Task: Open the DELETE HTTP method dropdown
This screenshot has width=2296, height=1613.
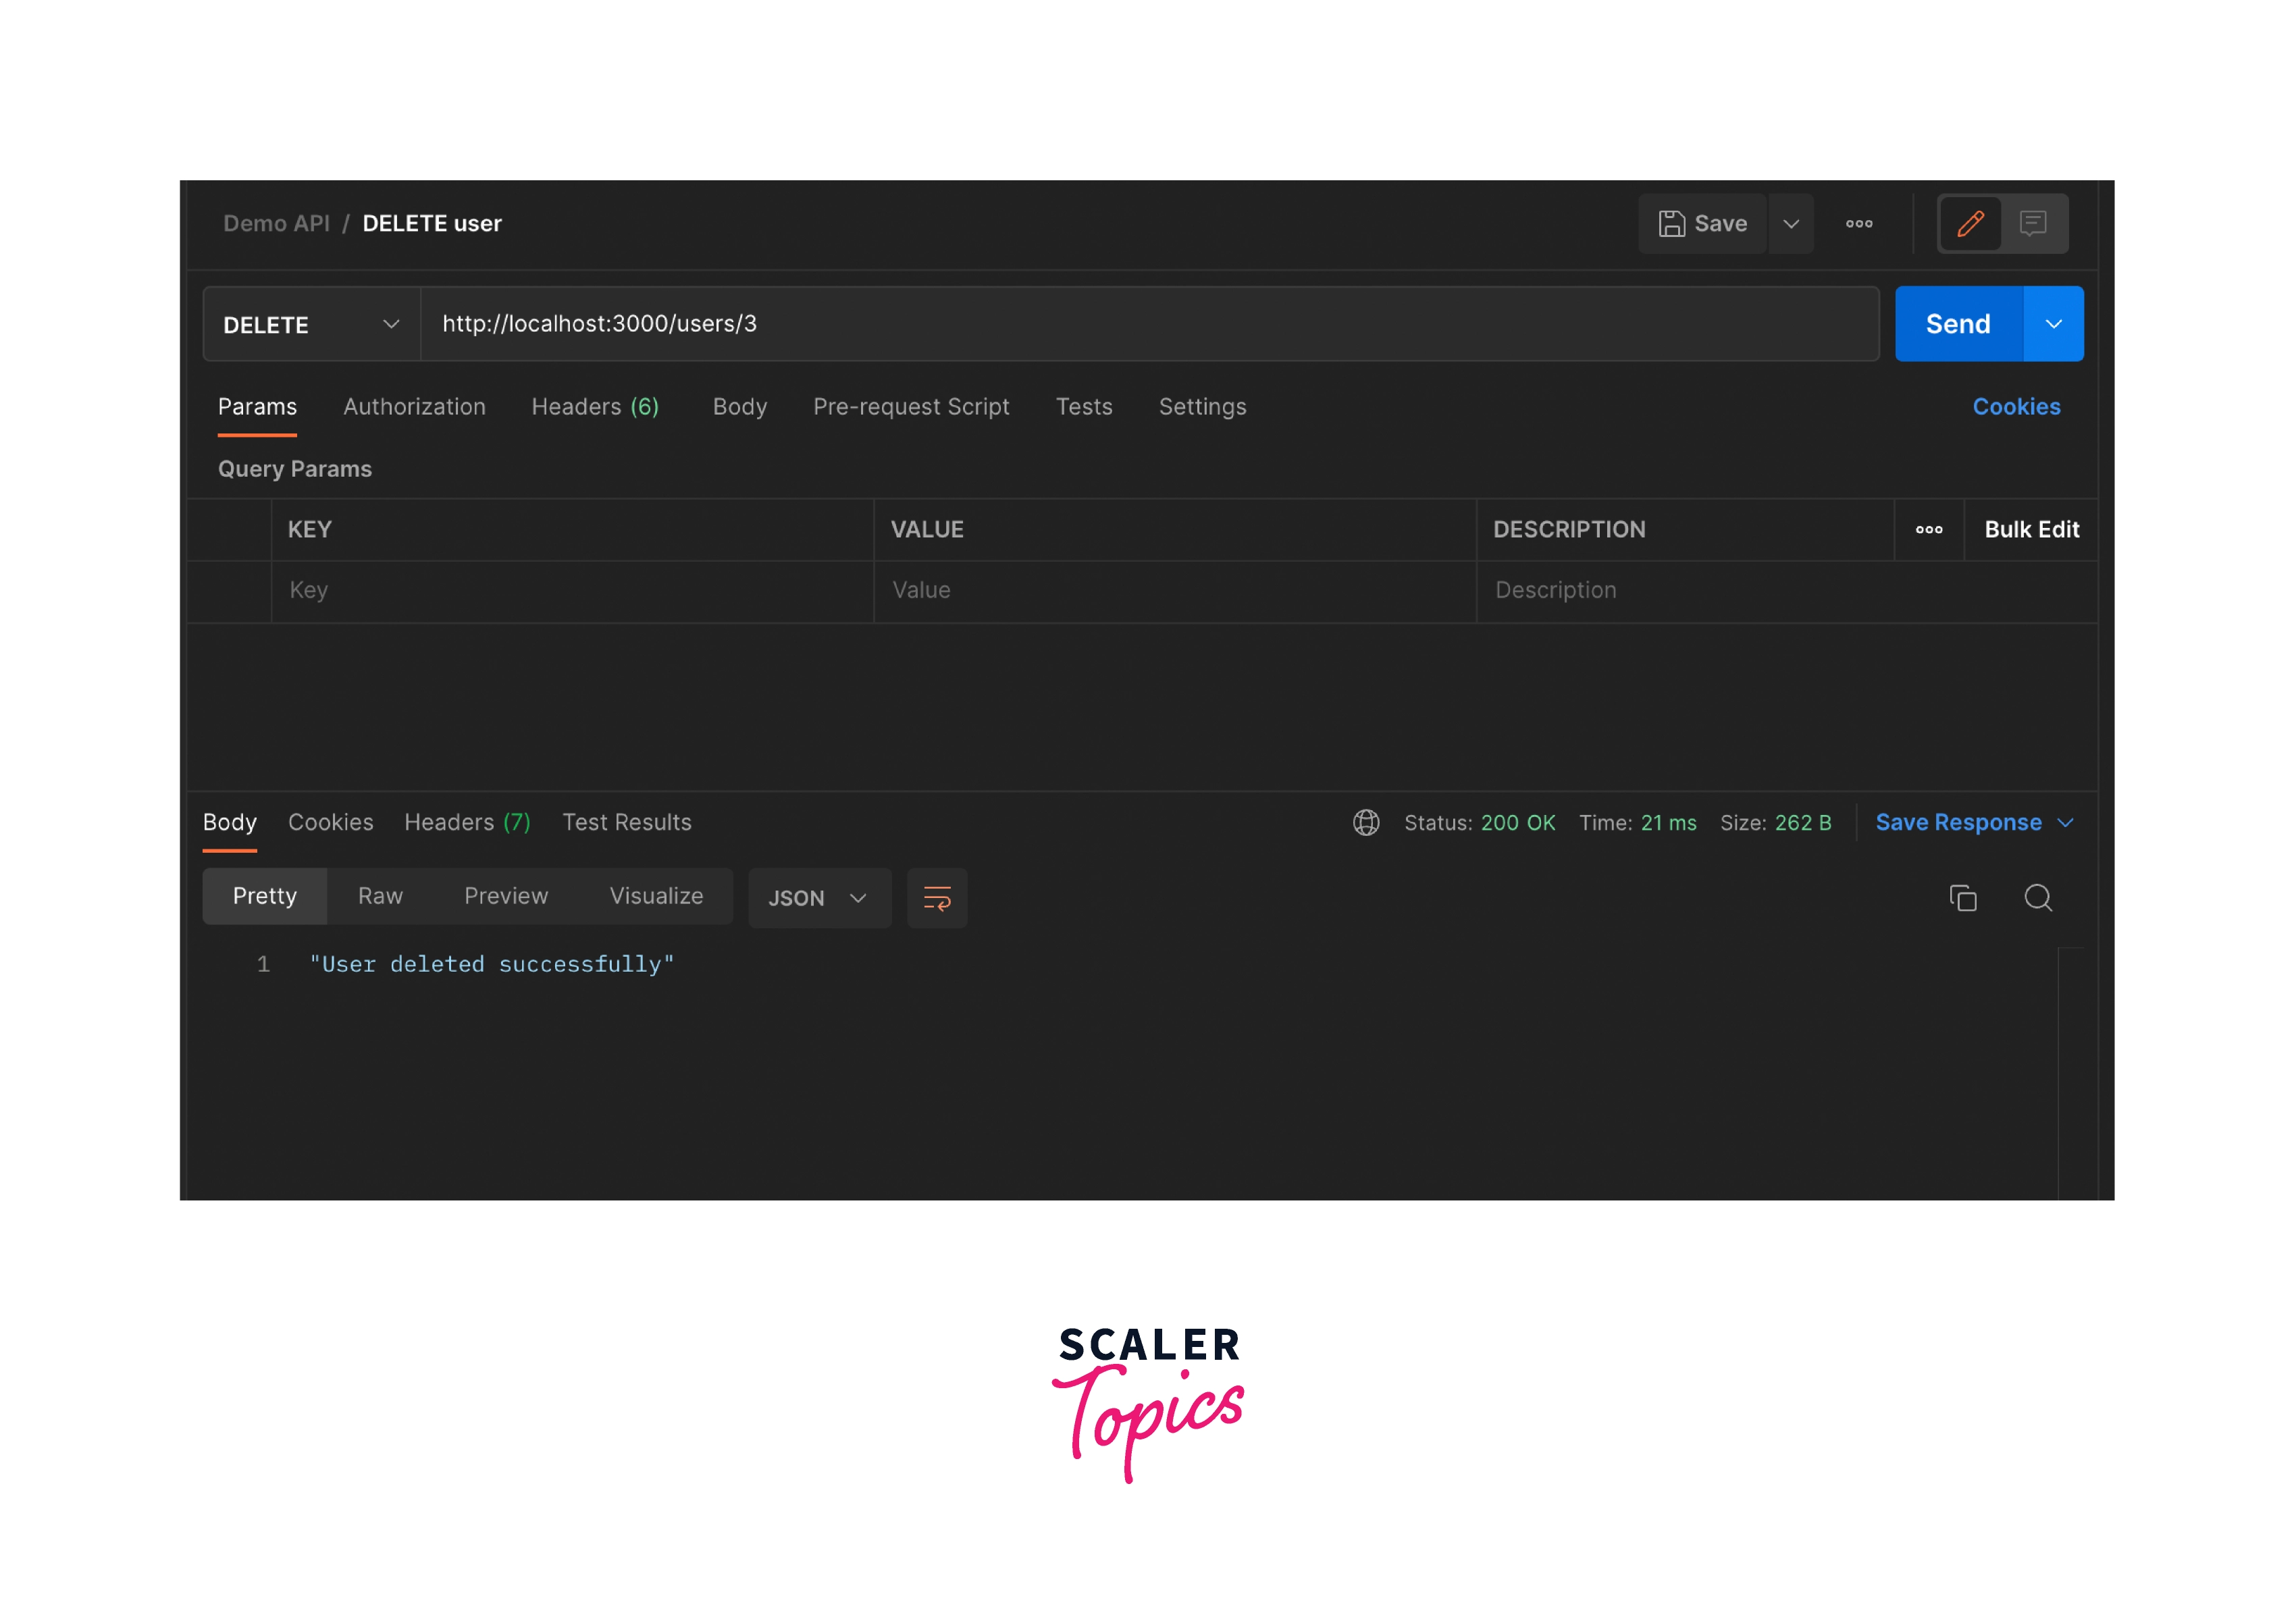Action: coord(311,324)
